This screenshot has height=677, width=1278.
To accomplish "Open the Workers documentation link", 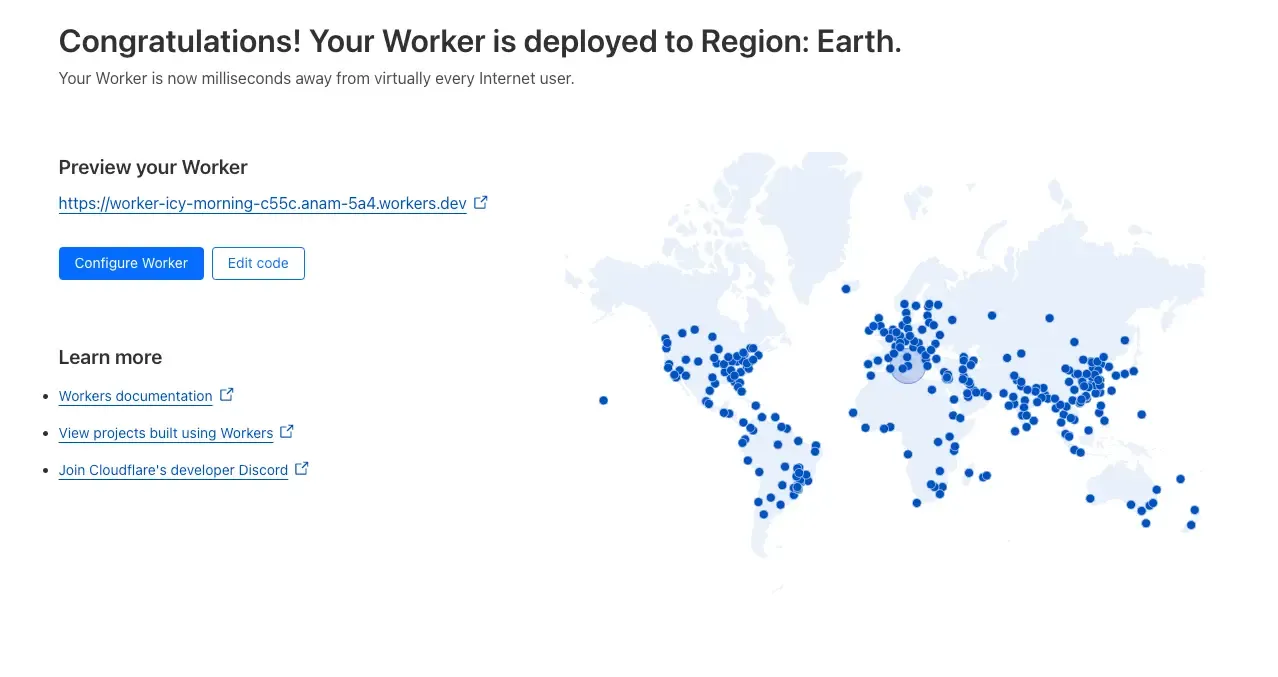I will click(135, 396).
